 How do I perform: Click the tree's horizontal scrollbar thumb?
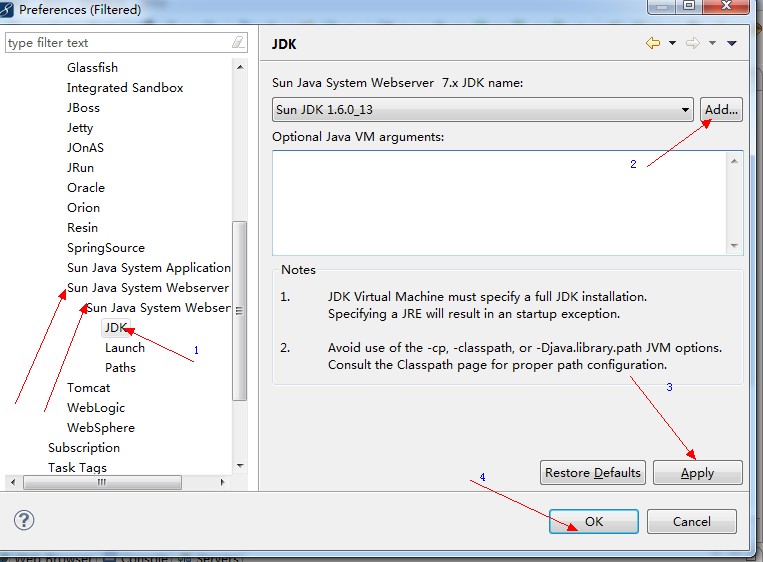pyautogui.click(x=100, y=482)
